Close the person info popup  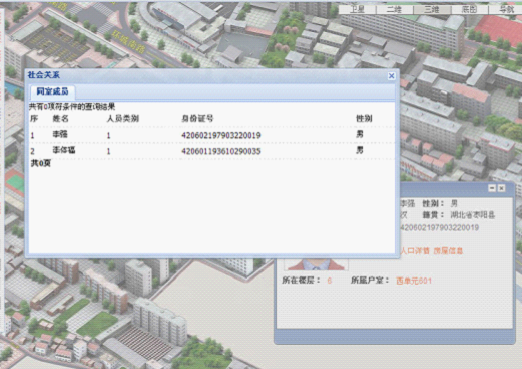coord(501,188)
